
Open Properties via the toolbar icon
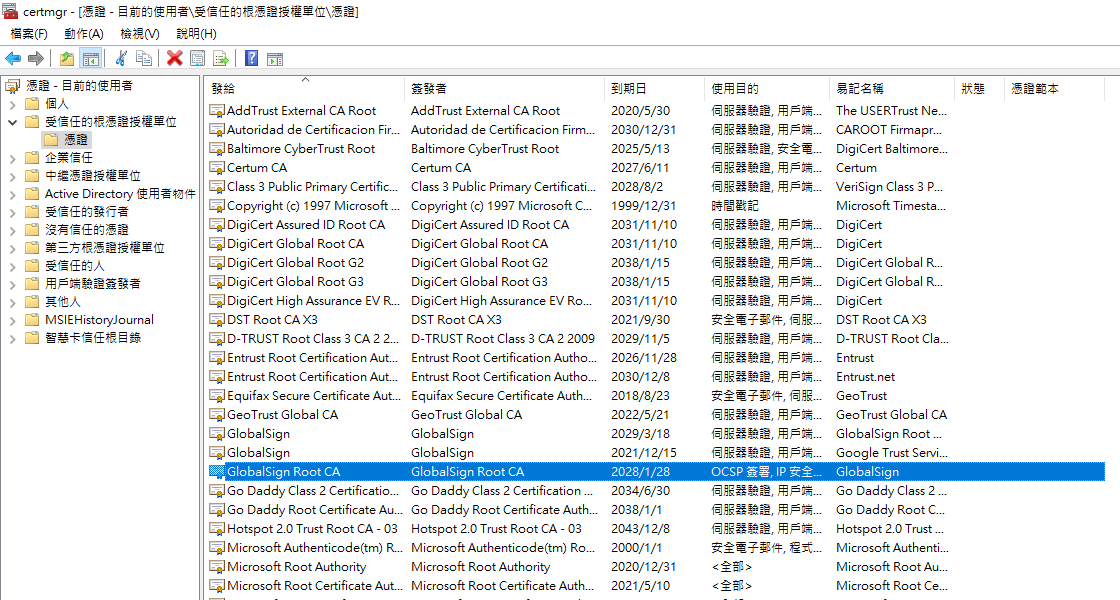[x=197, y=57]
